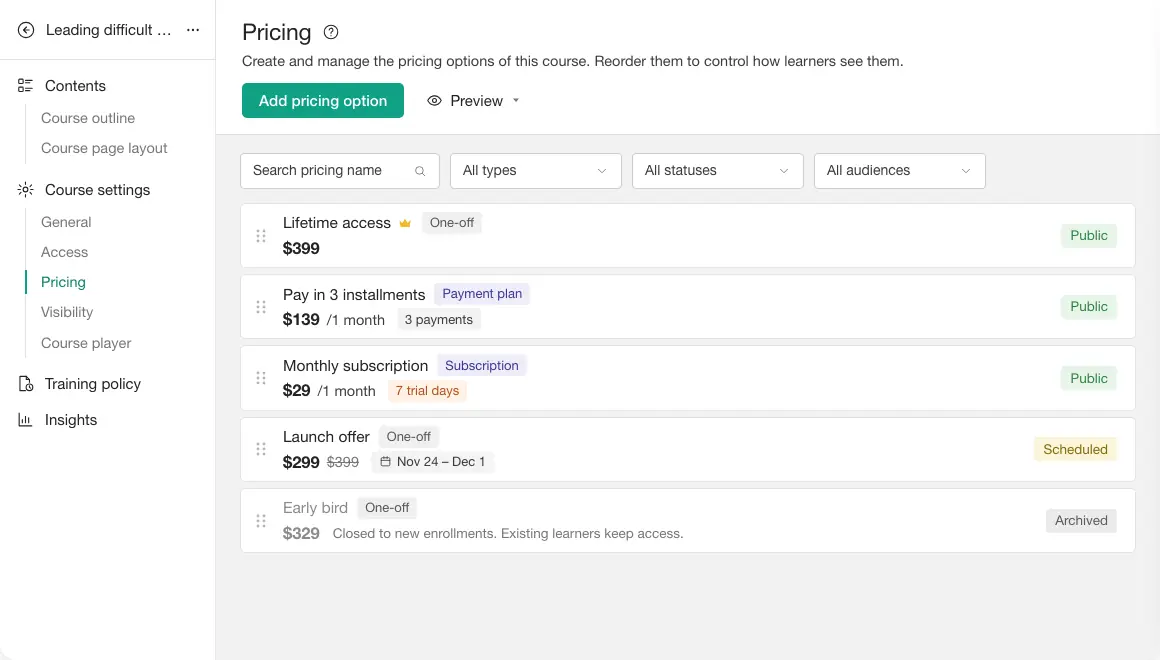The height and width of the screenshot is (660, 1160).
Task: Go to Access settings
Action: click(64, 252)
